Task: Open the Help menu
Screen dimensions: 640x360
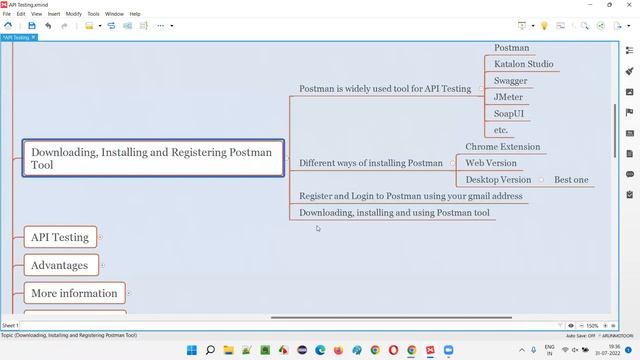Action: [x=135, y=14]
